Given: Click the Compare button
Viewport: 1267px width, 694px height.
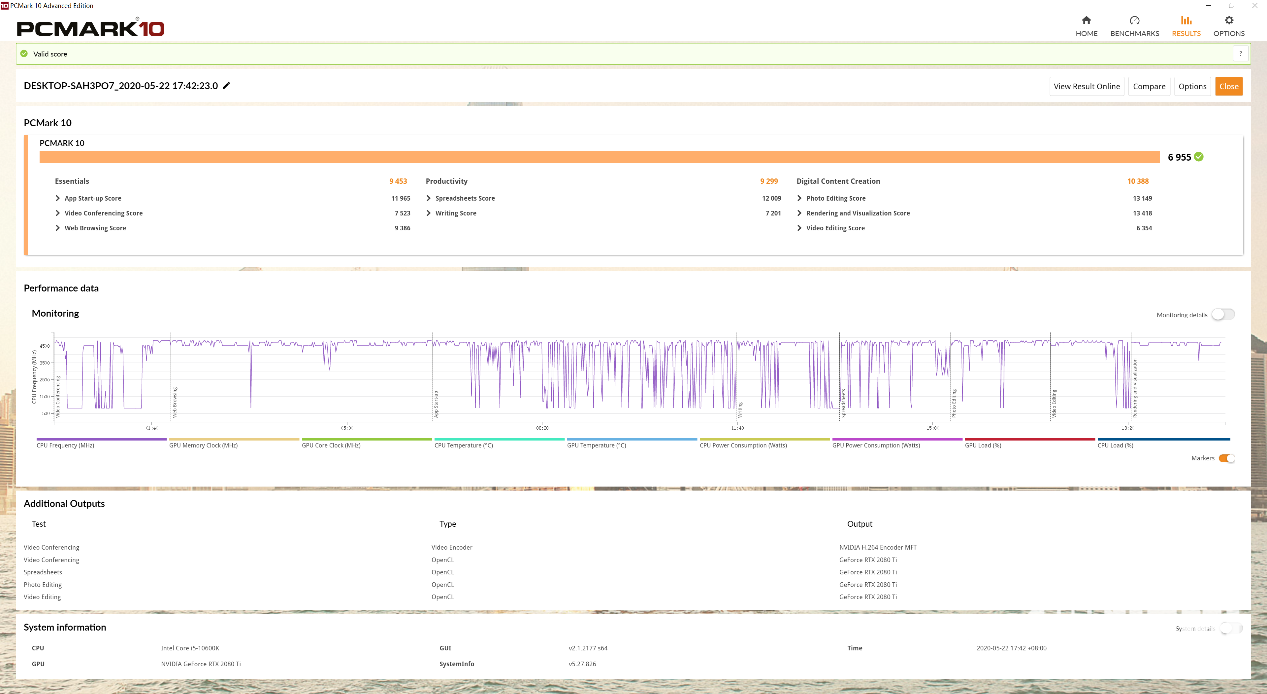Looking at the screenshot, I should pyautogui.click(x=1149, y=86).
